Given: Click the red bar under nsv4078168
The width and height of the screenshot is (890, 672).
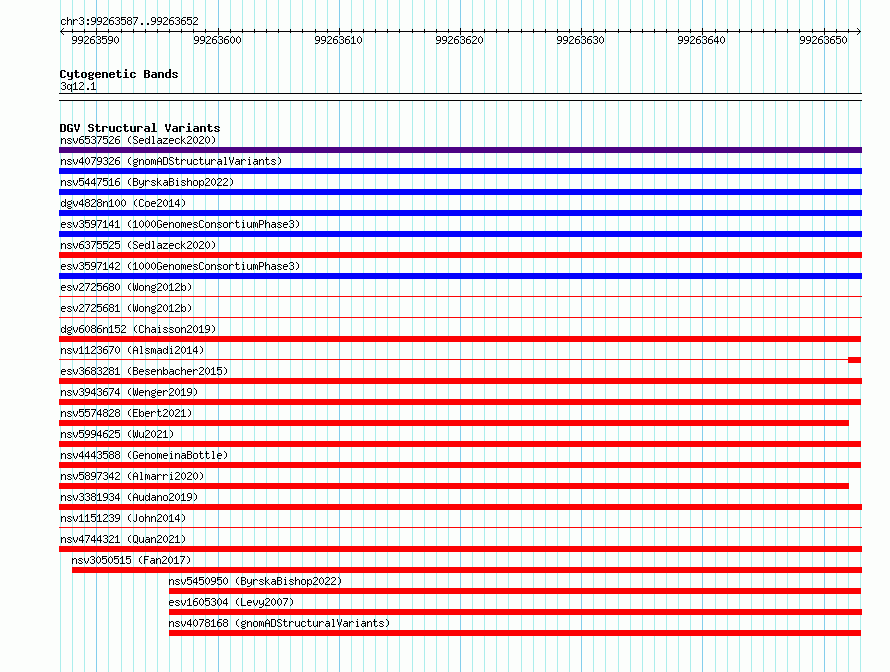Looking at the screenshot, I should tap(515, 633).
